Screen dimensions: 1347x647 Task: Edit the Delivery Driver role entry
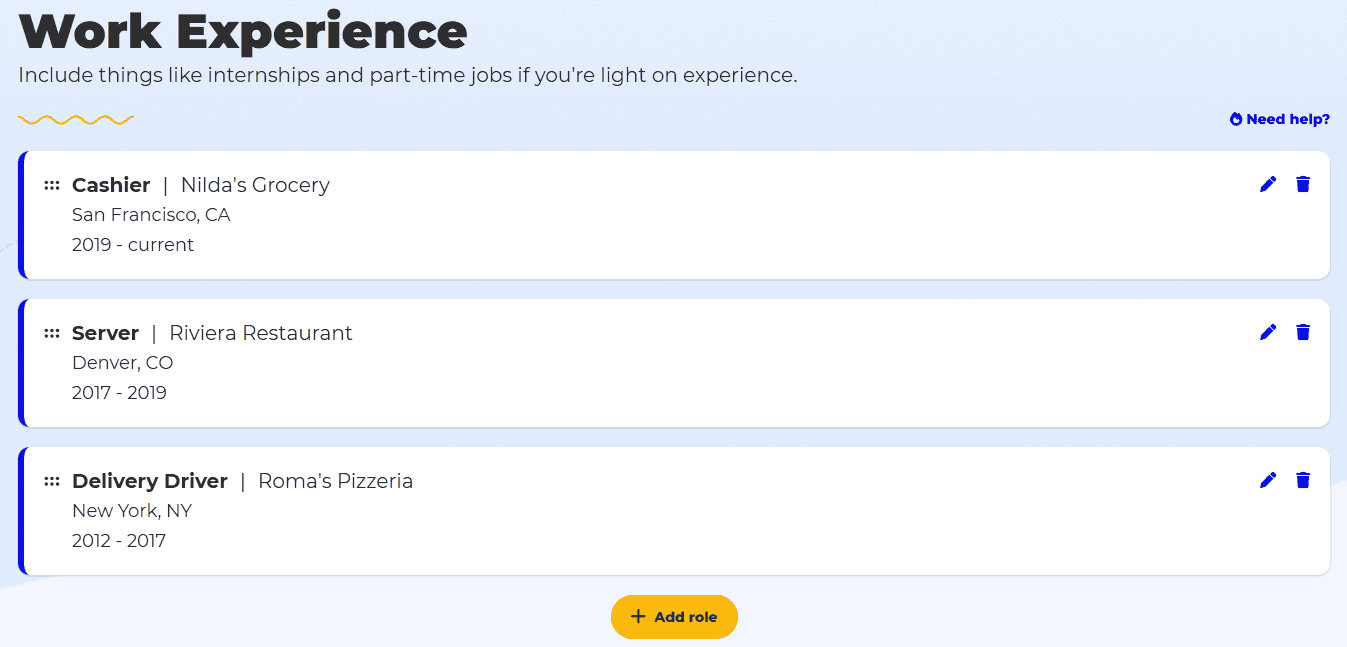click(1267, 480)
